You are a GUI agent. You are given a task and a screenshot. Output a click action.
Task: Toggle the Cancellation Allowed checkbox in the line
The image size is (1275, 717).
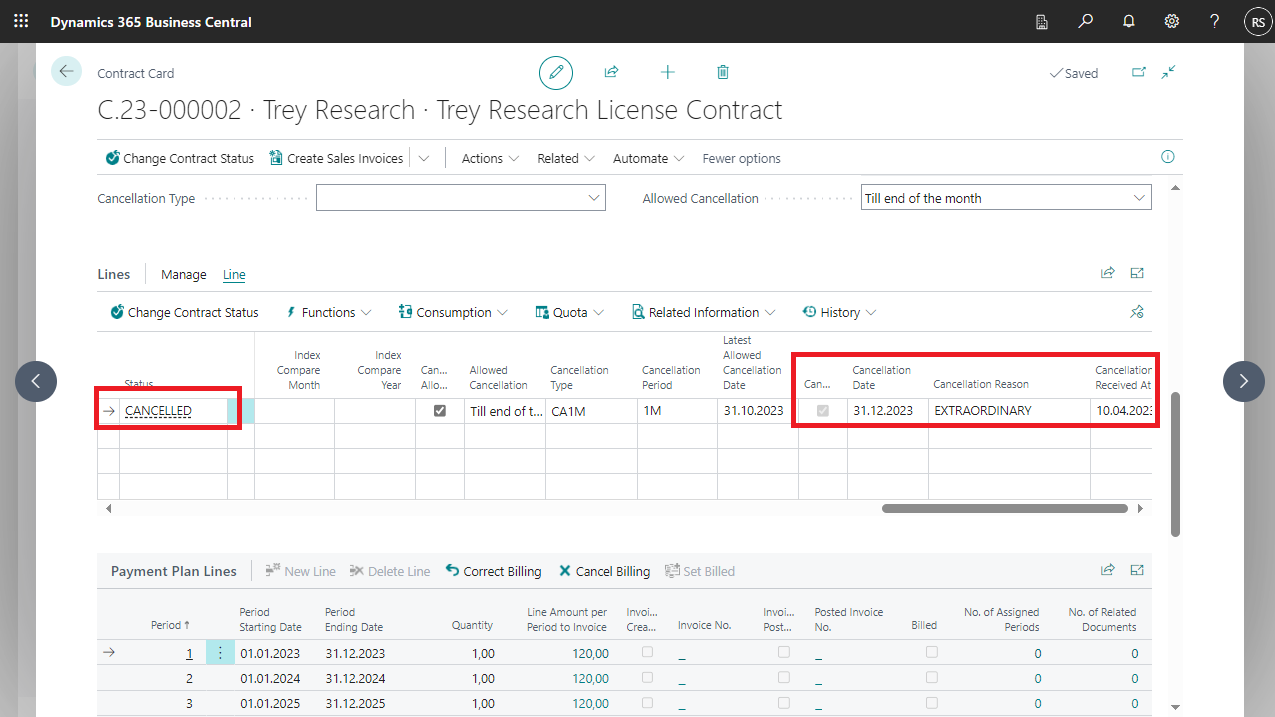439,410
